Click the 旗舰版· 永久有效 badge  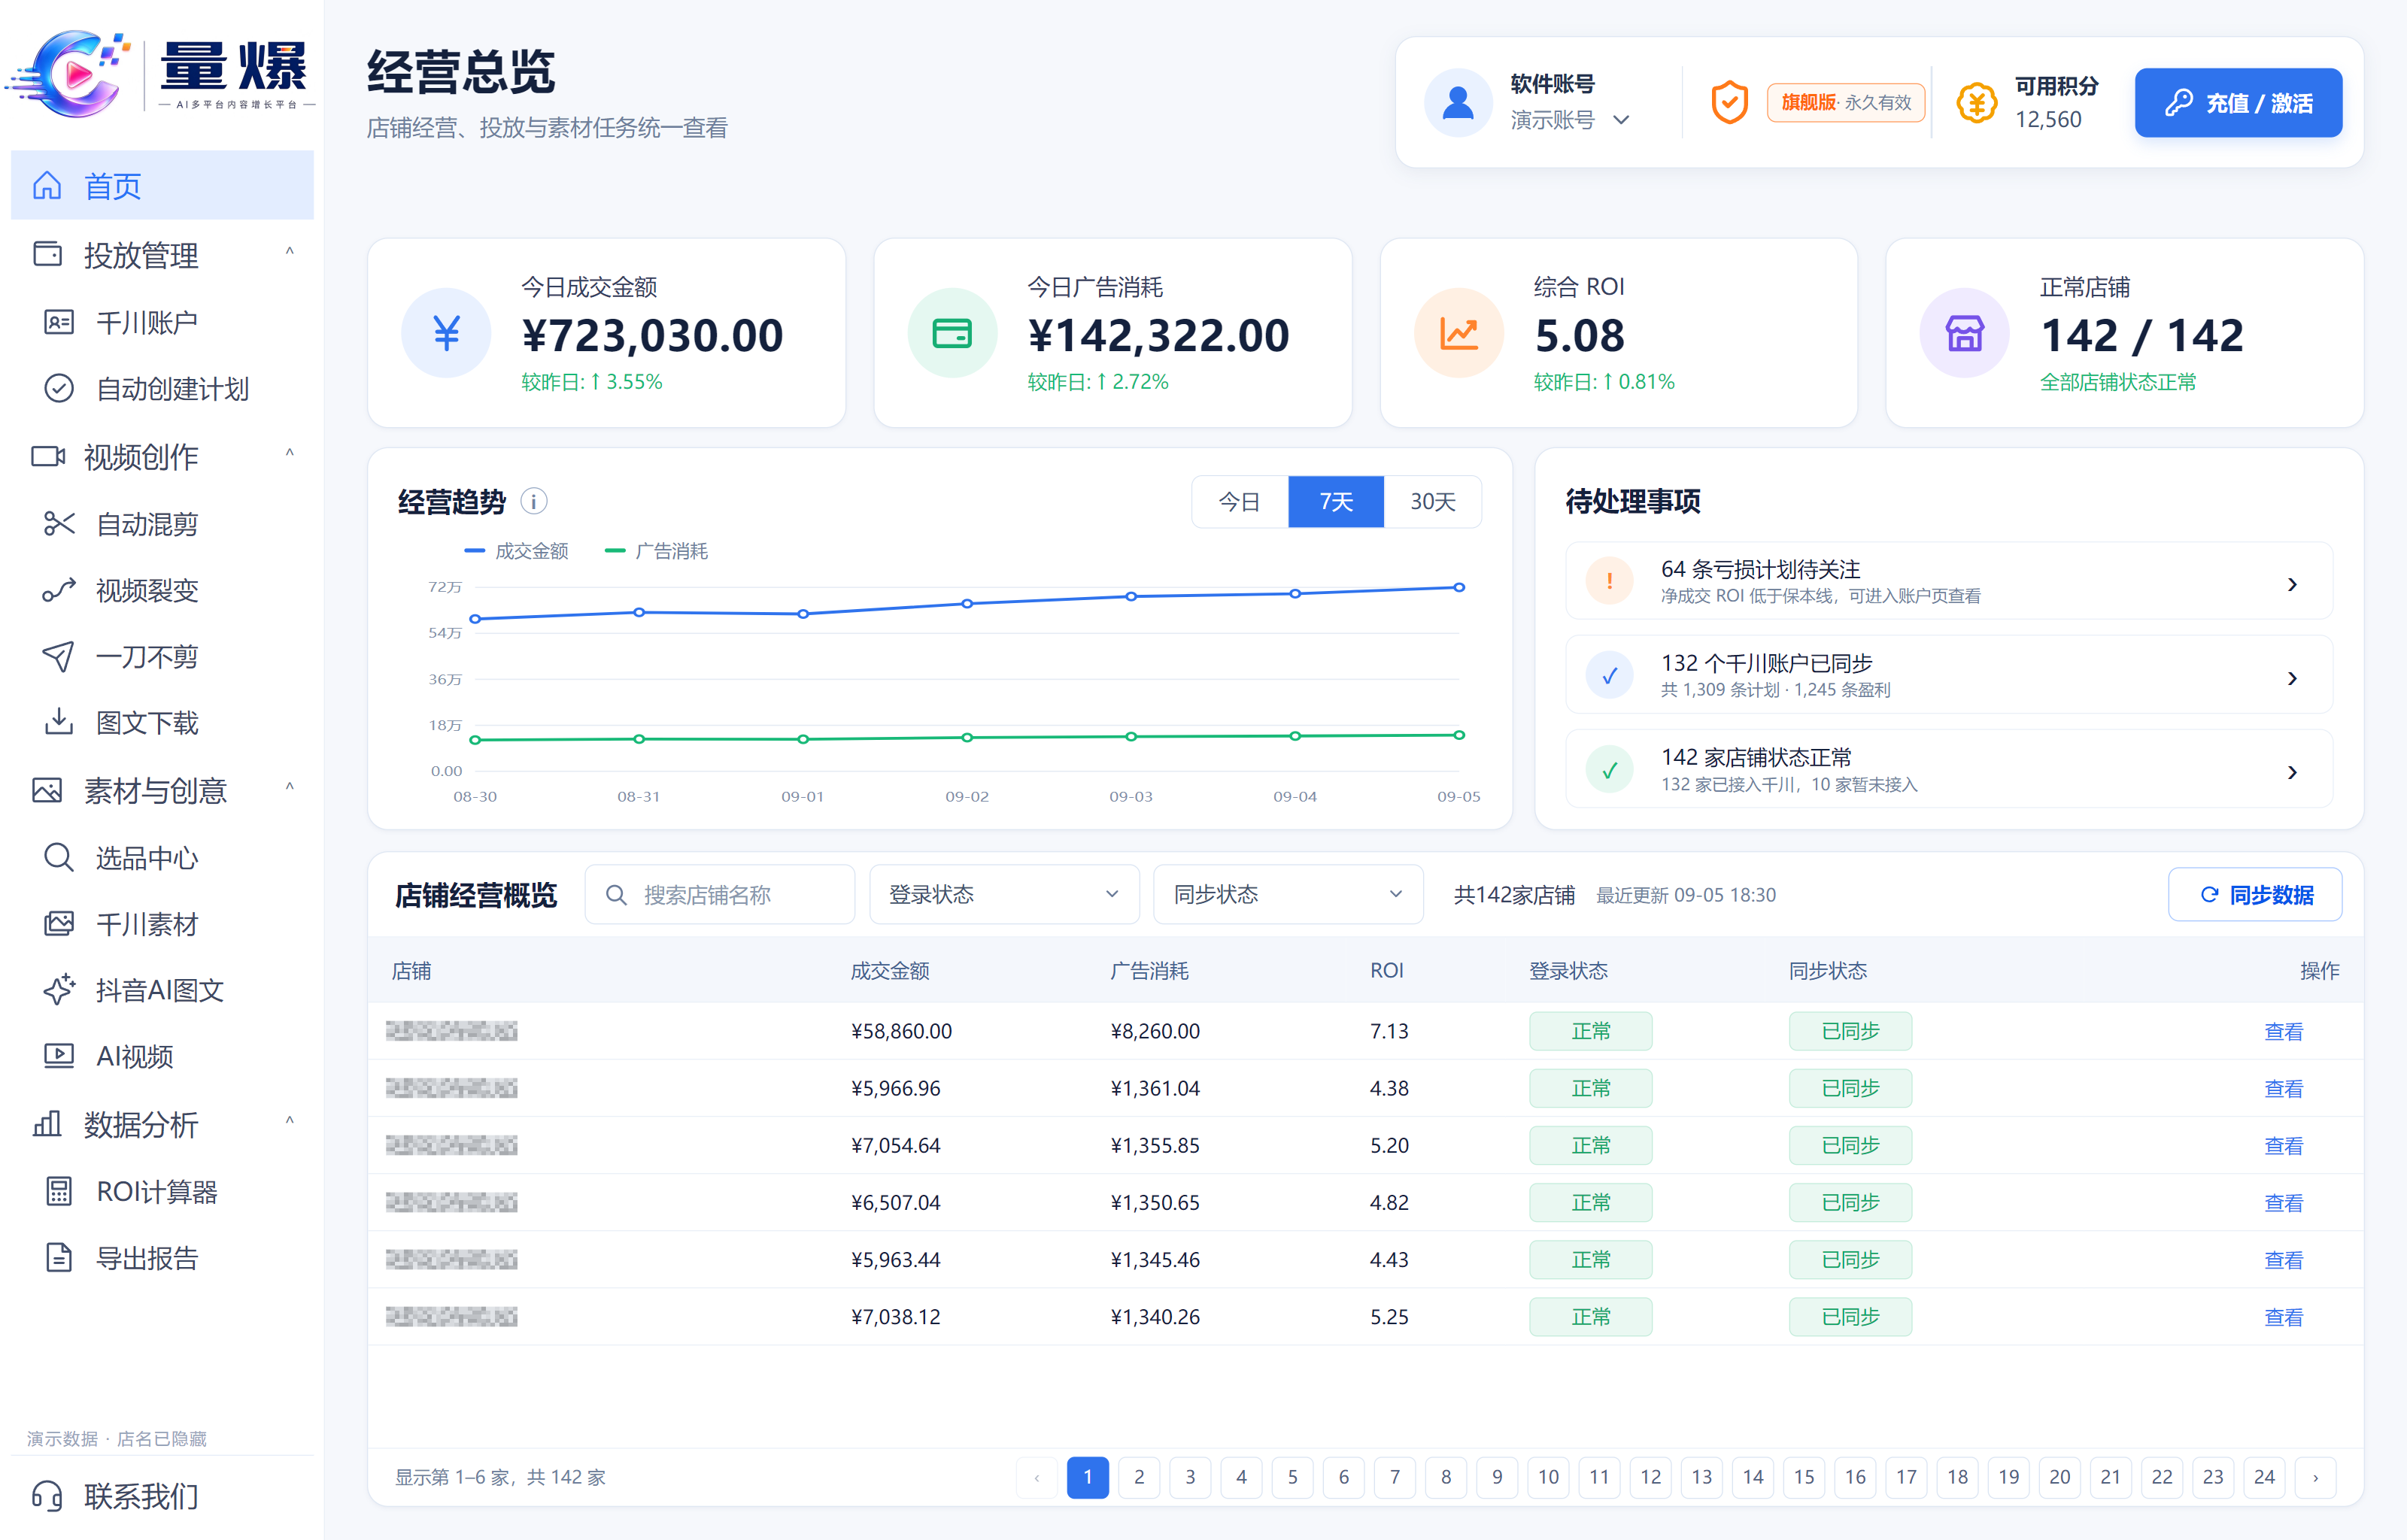(x=1845, y=103)
